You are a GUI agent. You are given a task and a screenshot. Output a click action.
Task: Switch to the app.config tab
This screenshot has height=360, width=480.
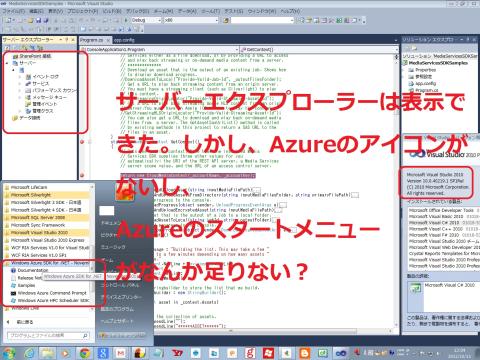pyautogui.click(x=124, y=40)
